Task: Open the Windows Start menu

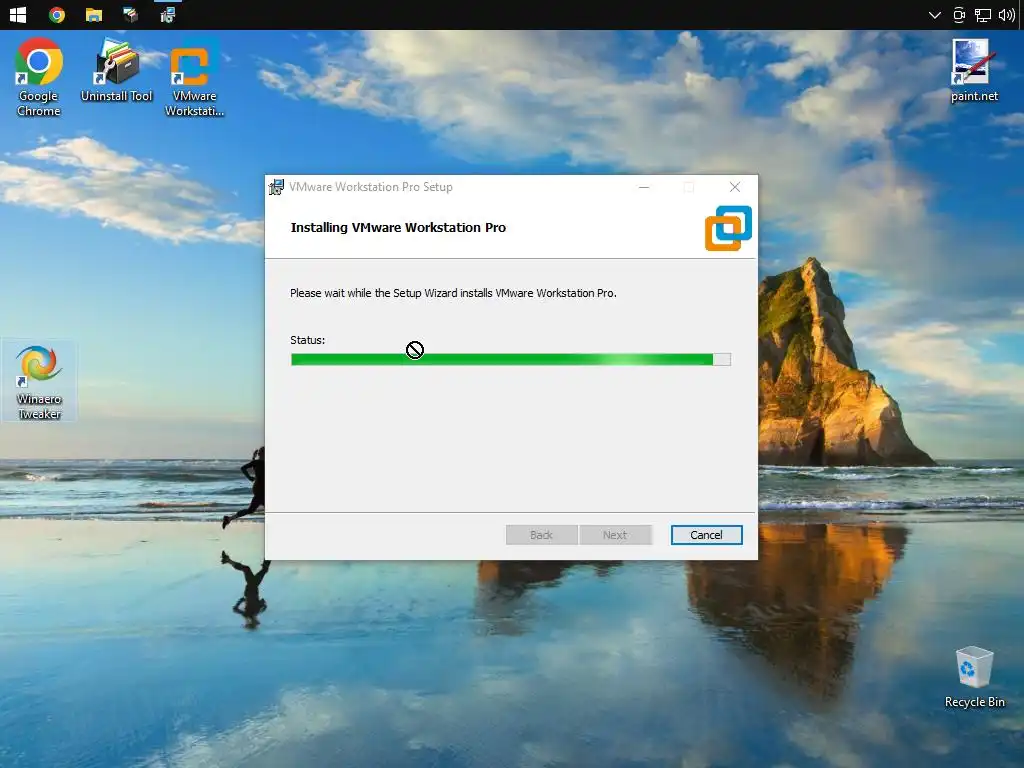Action: coord(18,14)
